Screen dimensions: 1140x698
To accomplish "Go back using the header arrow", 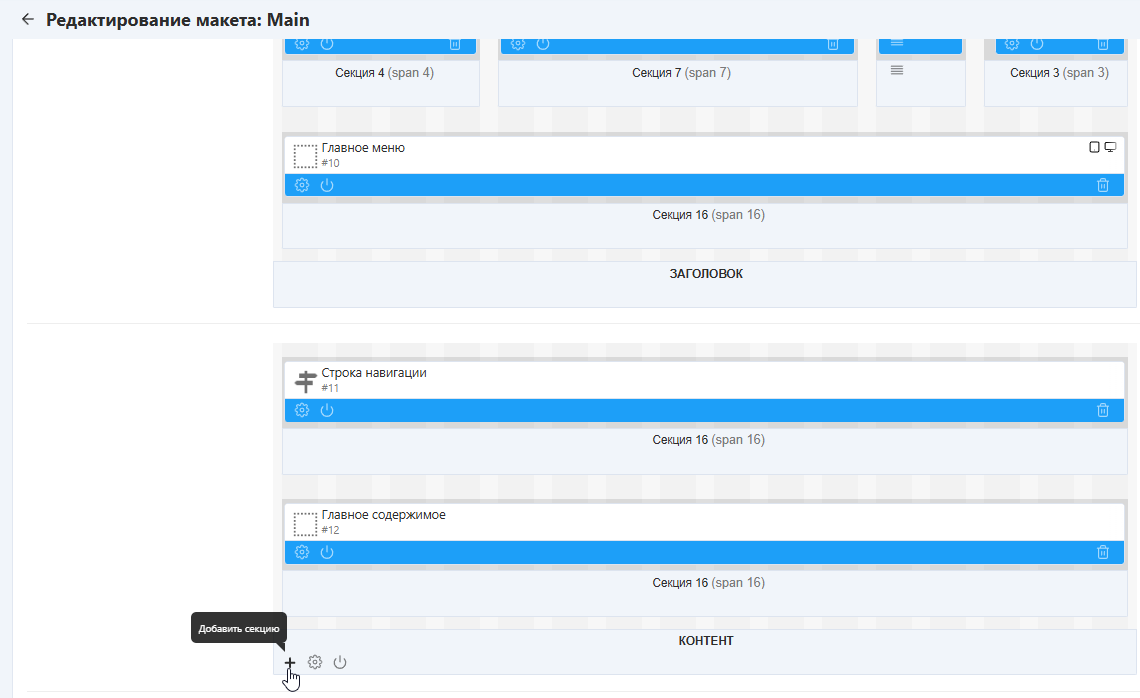I will (x=27, y=19).
